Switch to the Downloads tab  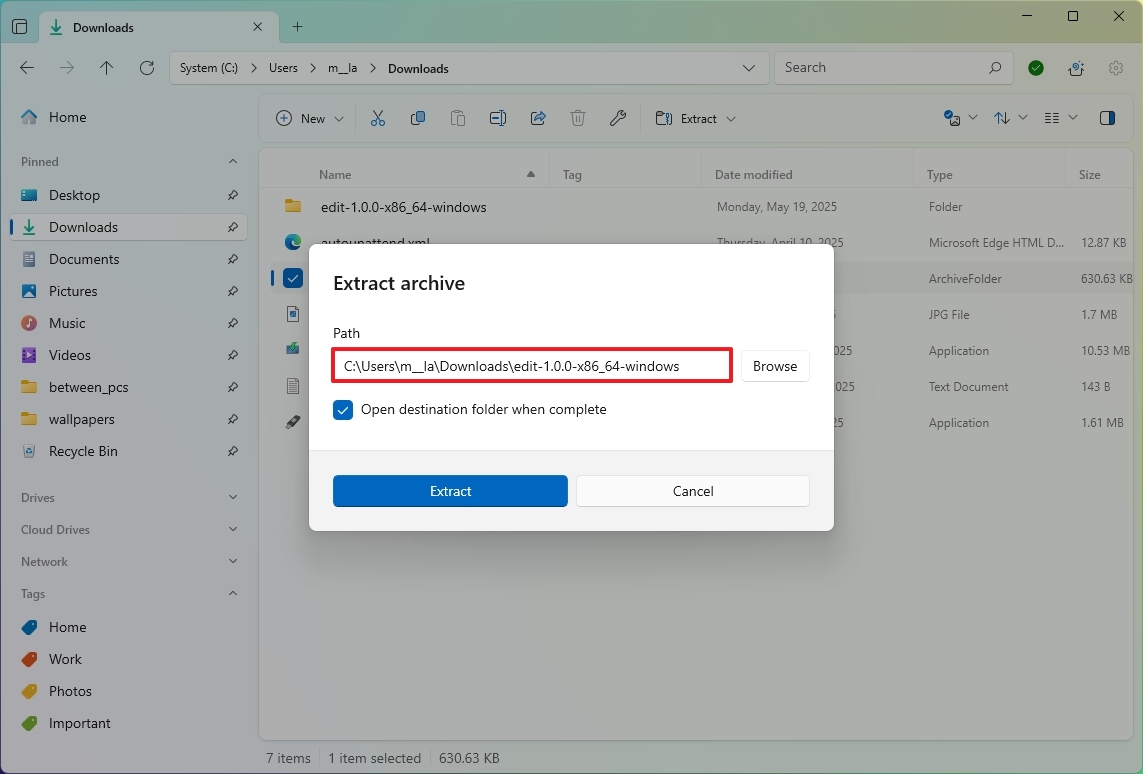click(103, 27)
